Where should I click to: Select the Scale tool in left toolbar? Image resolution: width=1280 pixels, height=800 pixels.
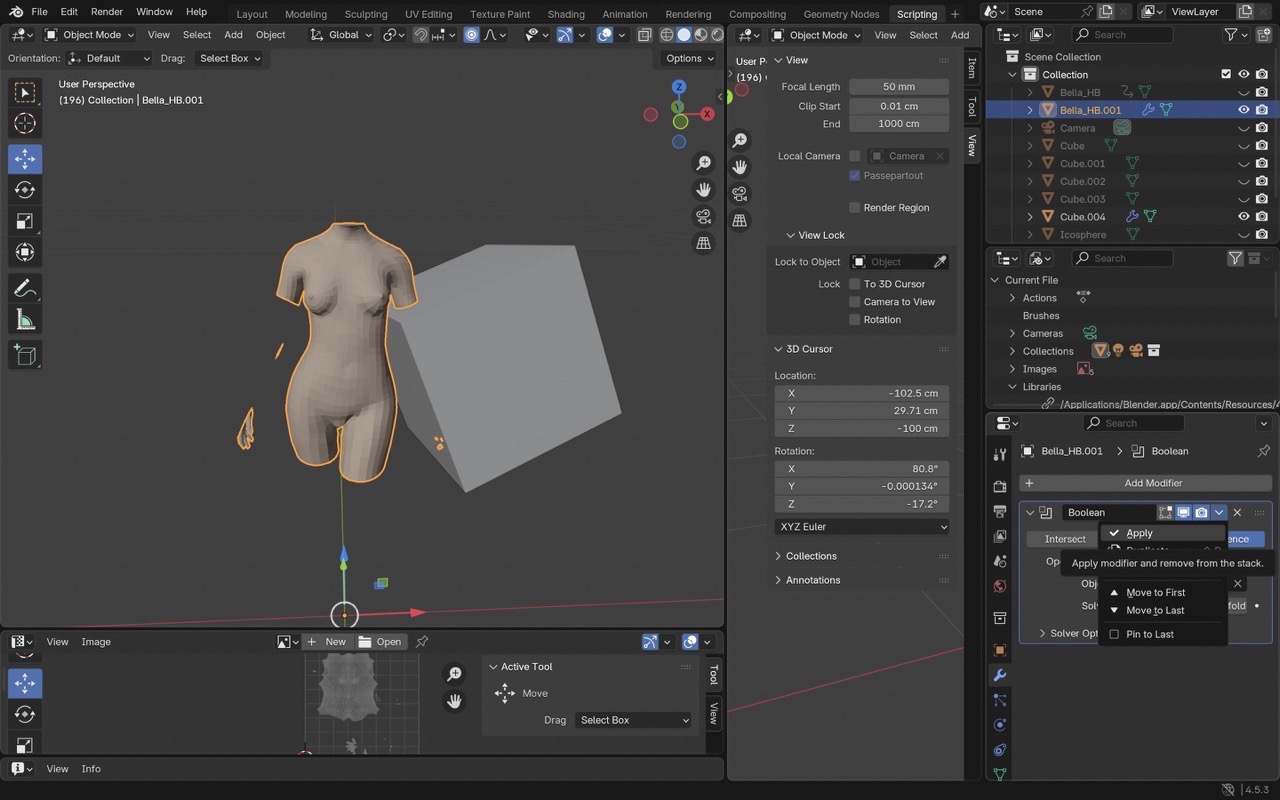pyautogui.click(x=25, y=221)
